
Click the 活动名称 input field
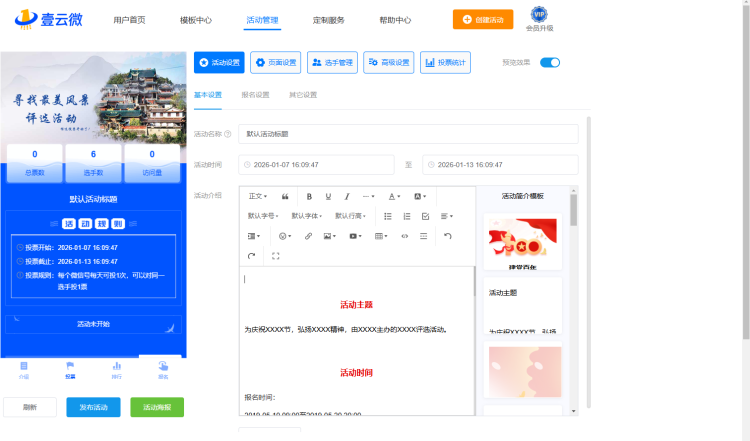tap(408, 134)
